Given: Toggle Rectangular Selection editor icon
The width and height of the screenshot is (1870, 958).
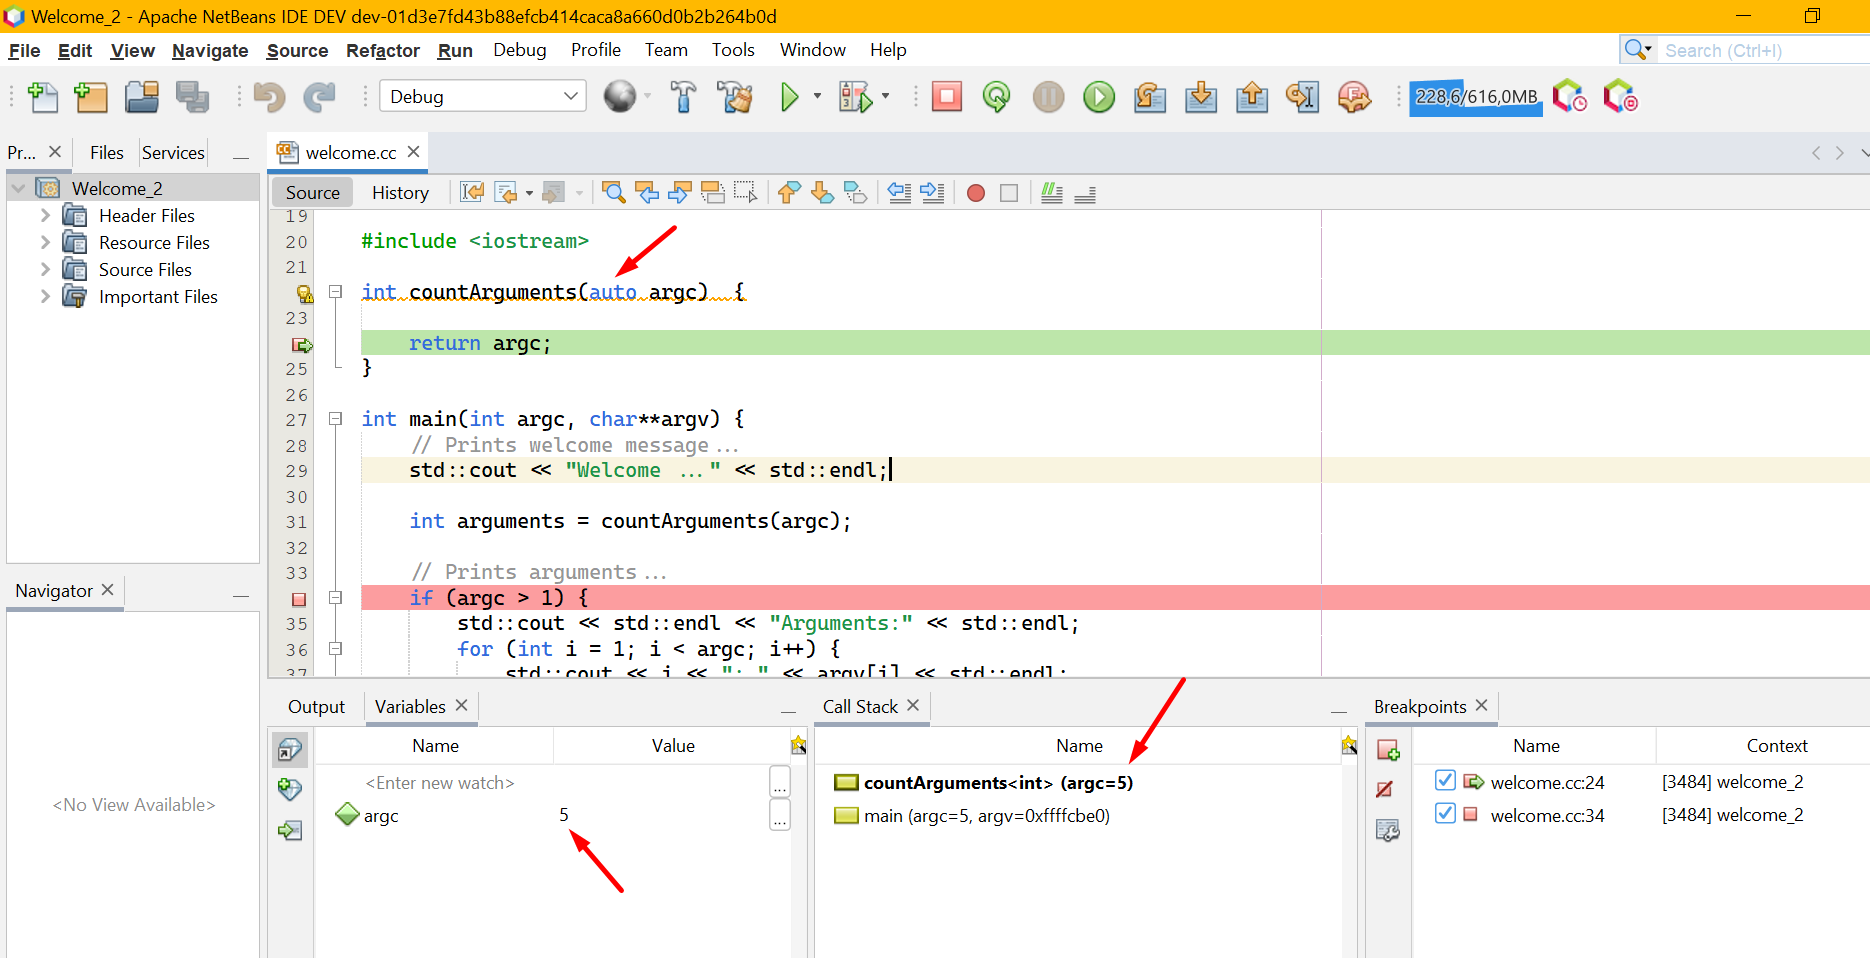Looking at the screenshot, I should click(745, 193).
